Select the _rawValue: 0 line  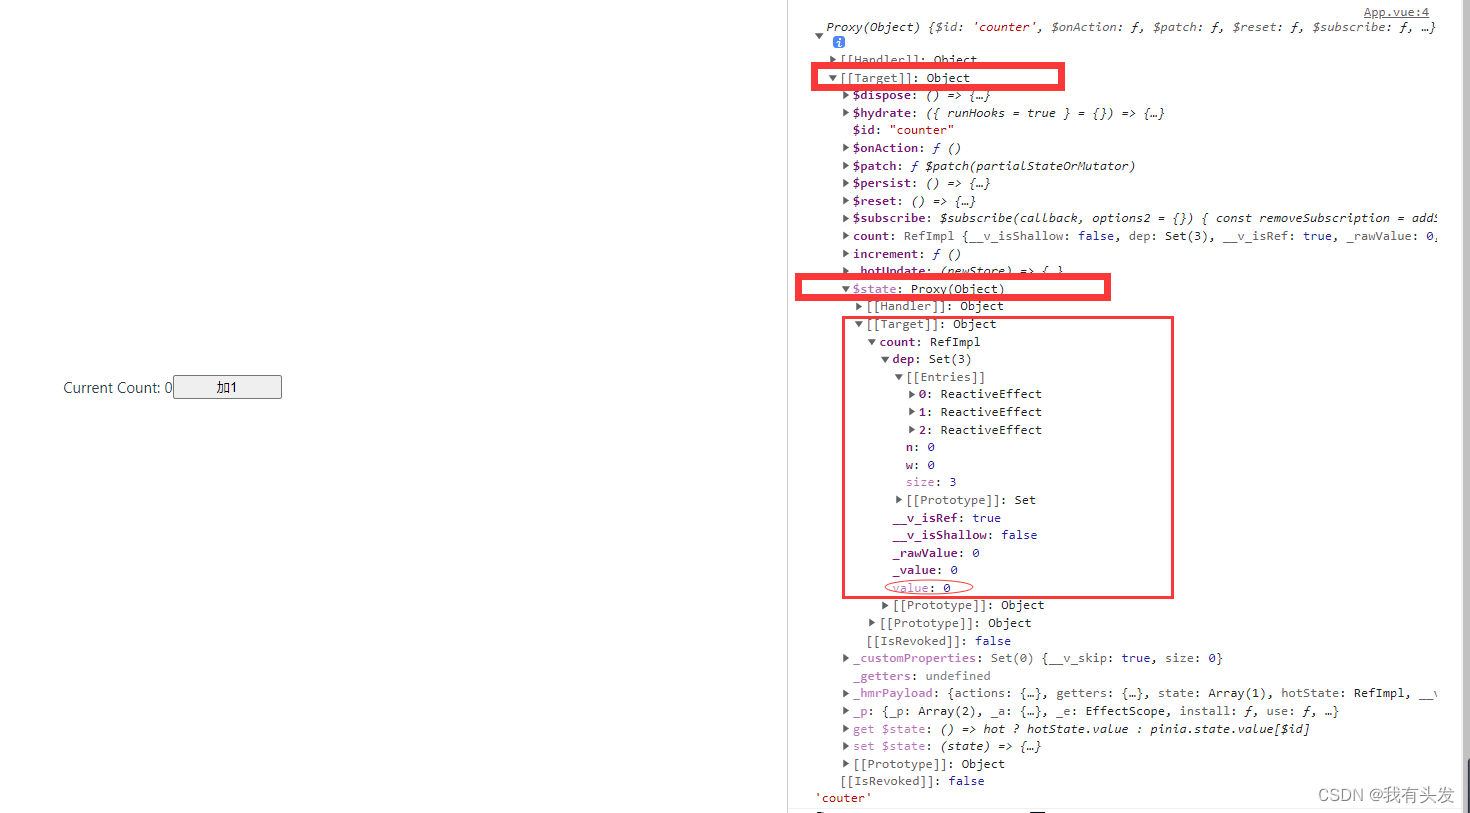936,553
